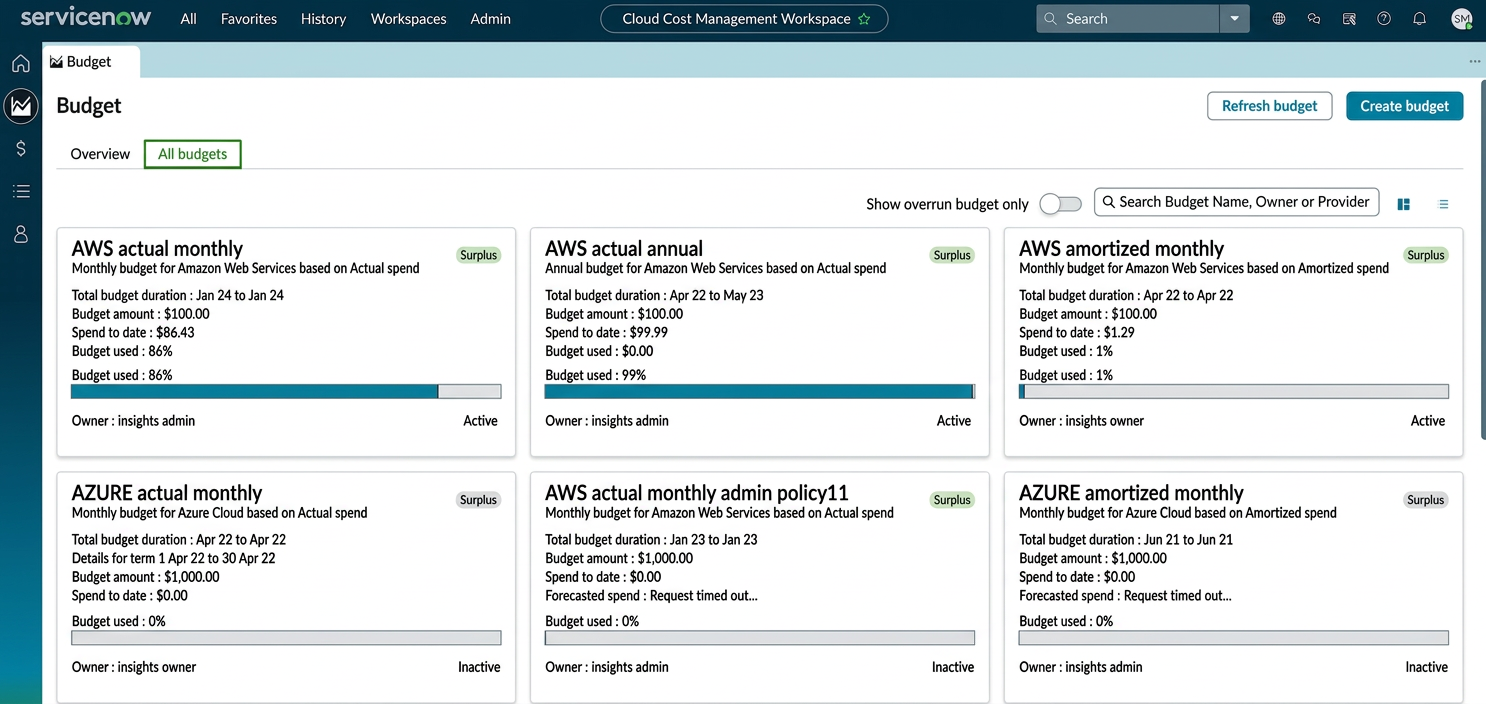
Task: Open the Admin menu
Action: tap(490, 18)
